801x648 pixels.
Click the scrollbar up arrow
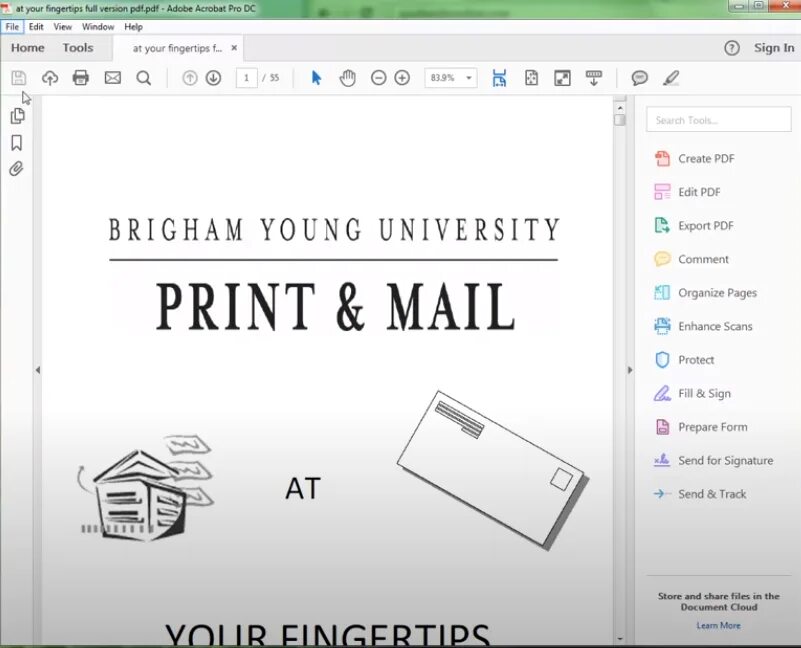click(620, 108)
